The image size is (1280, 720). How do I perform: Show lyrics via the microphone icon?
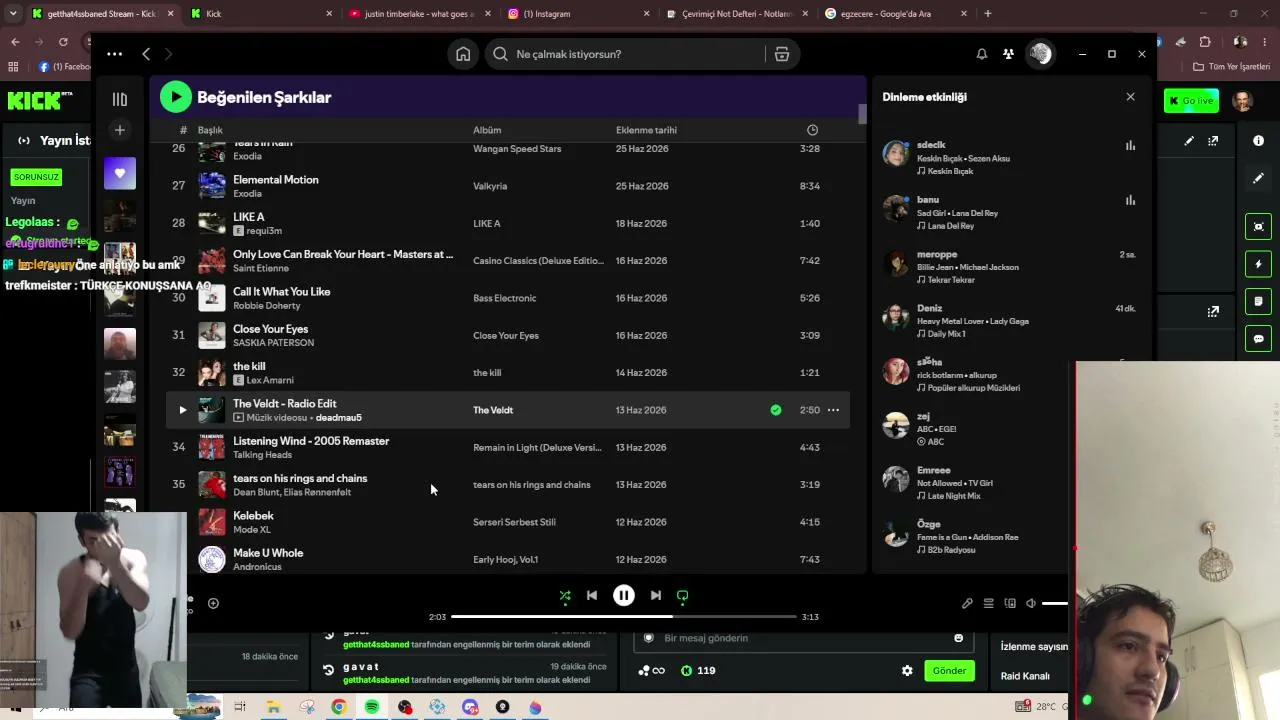tap(967, 604)
